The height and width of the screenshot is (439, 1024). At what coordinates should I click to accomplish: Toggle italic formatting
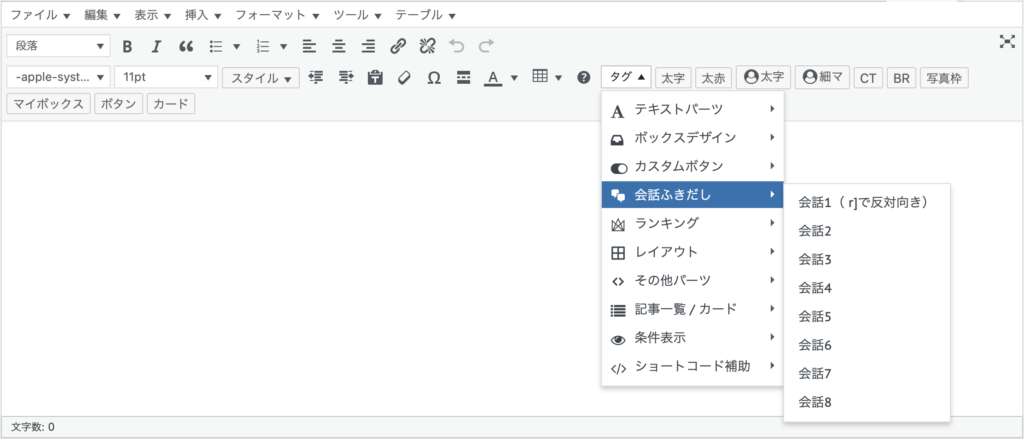coord(156,46)
